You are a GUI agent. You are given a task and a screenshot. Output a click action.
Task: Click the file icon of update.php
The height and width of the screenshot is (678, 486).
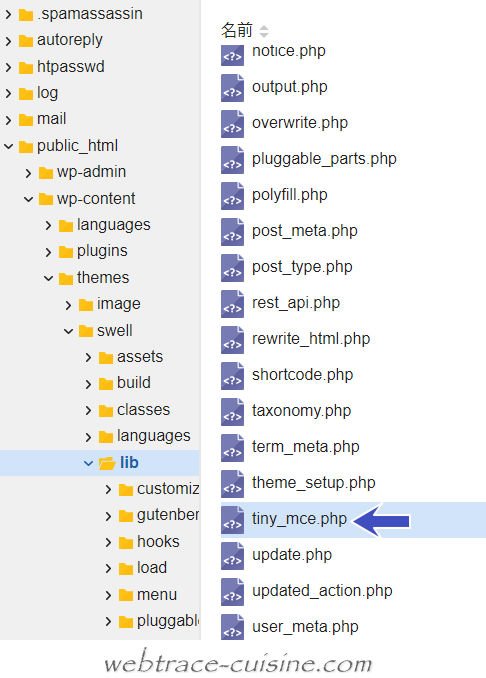click(233, 556)
